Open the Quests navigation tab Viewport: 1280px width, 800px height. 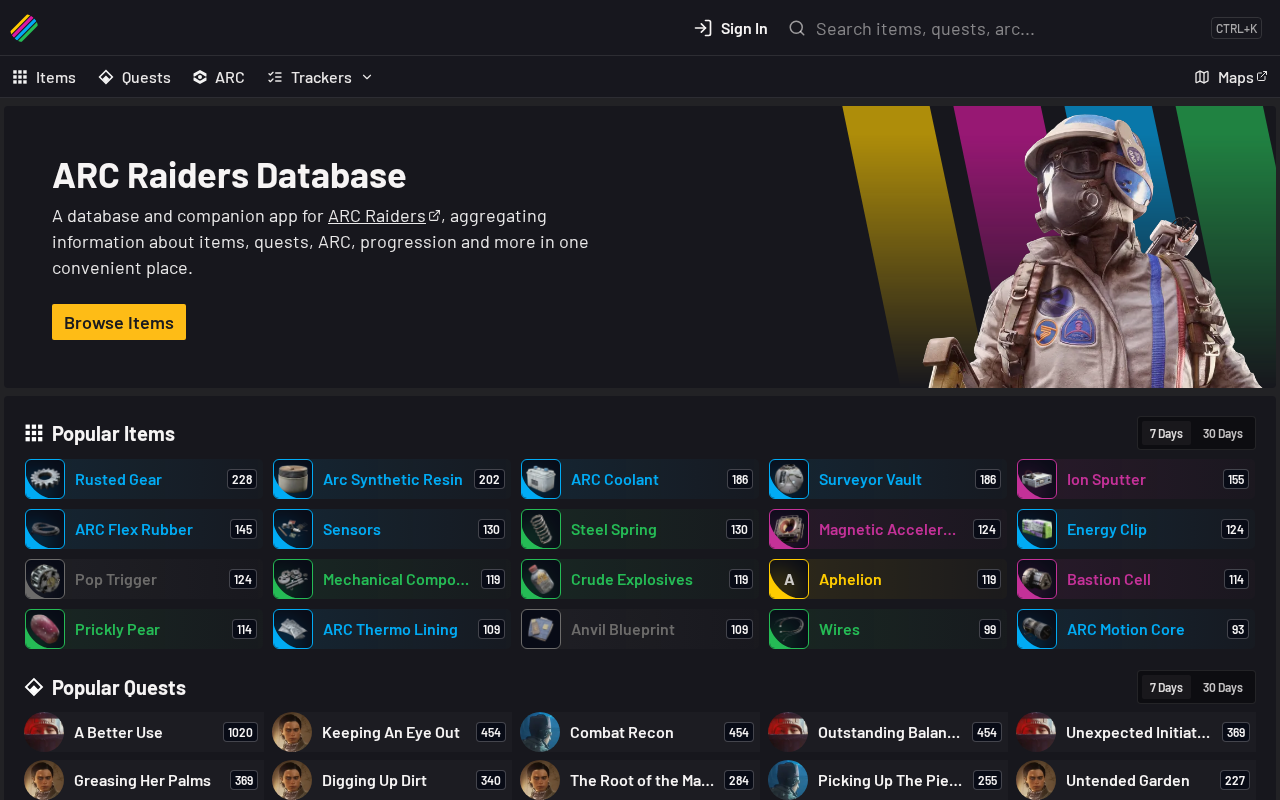135,77
